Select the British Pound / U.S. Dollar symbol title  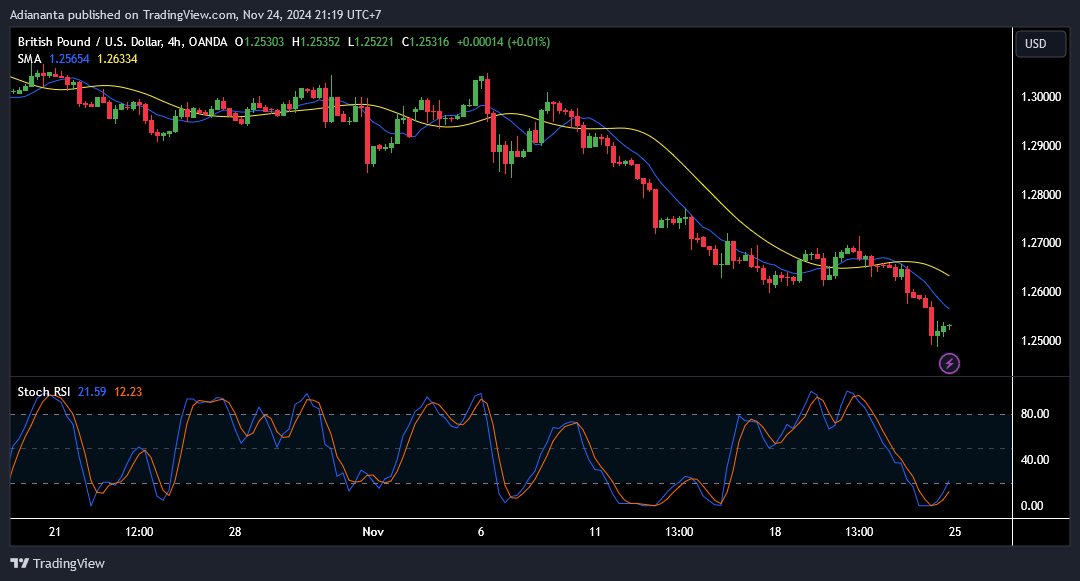pos(123,42)
